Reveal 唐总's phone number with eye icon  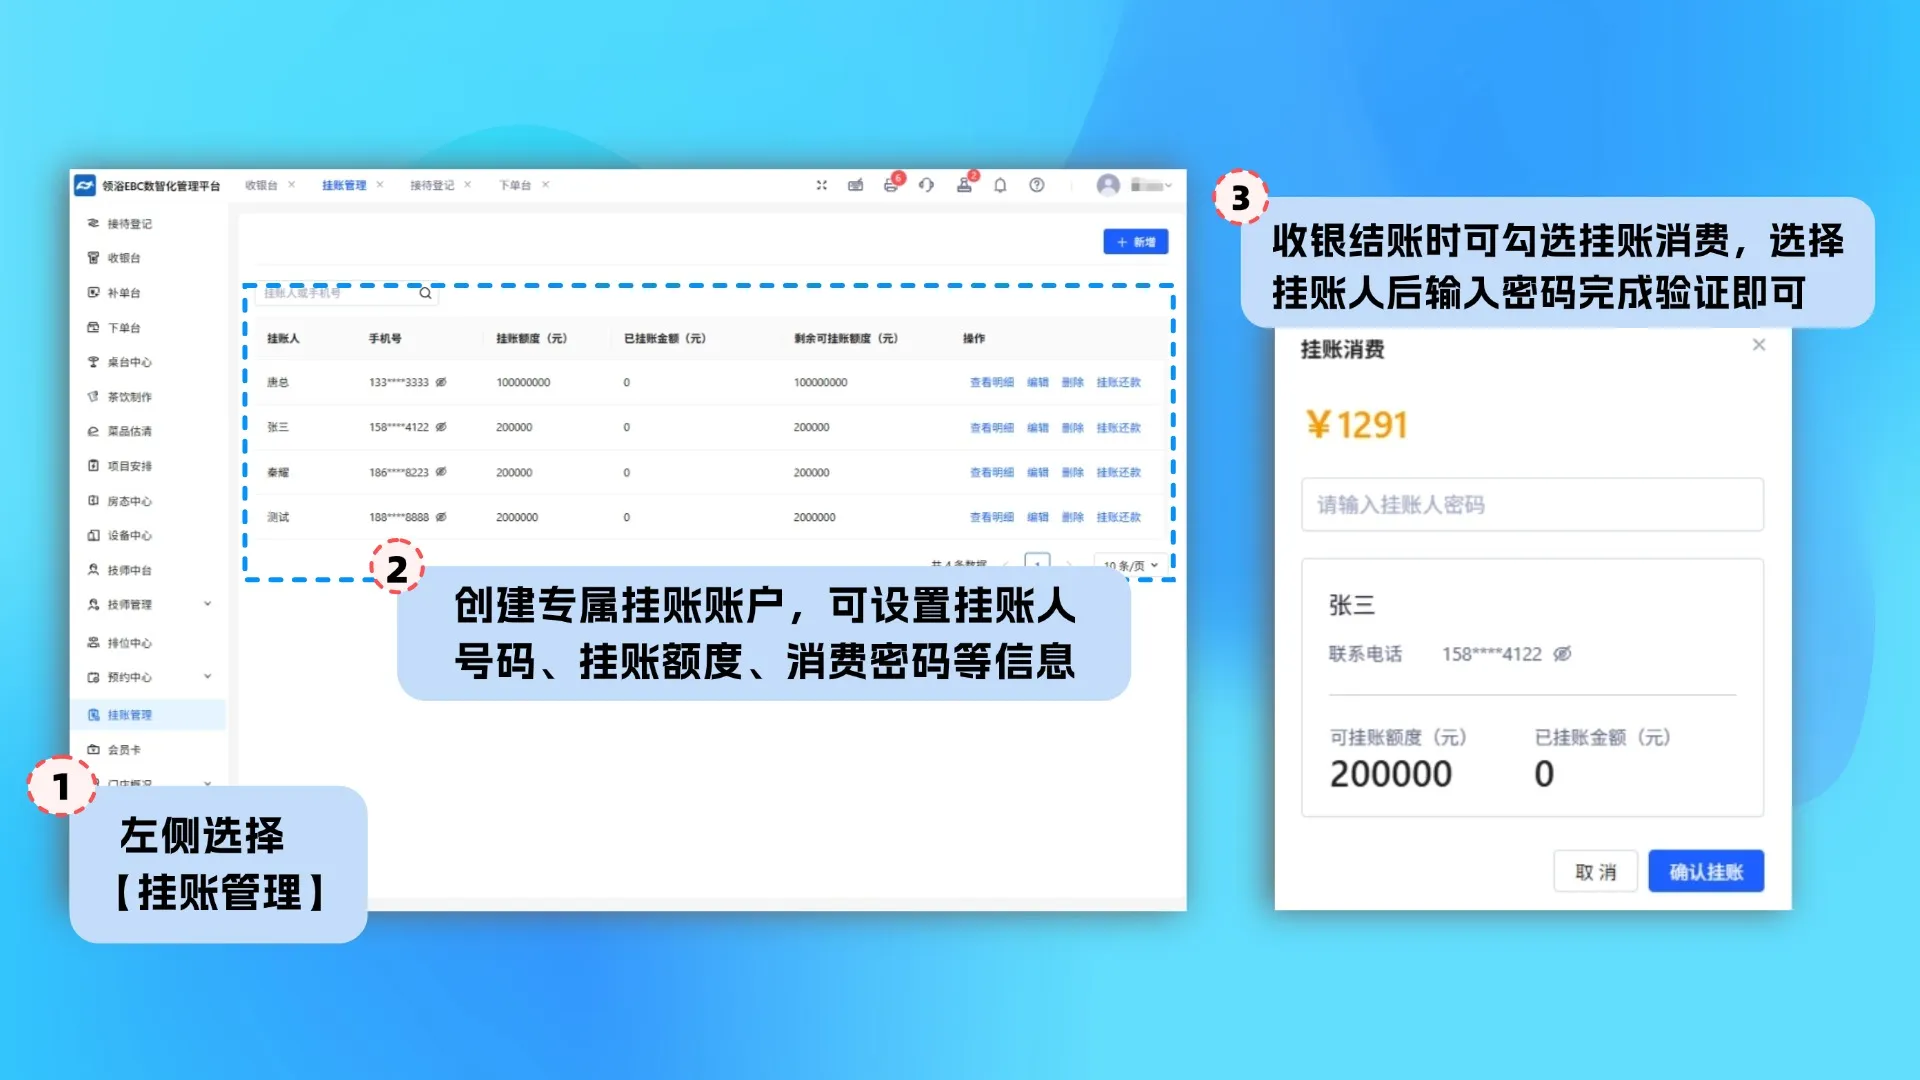tap(441, 382)
